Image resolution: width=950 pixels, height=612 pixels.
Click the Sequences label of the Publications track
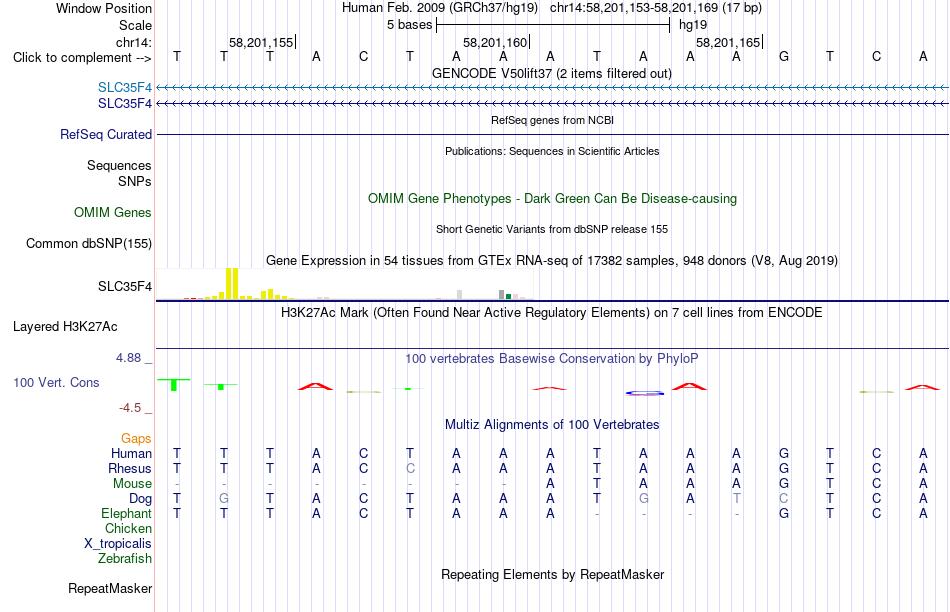119,165
